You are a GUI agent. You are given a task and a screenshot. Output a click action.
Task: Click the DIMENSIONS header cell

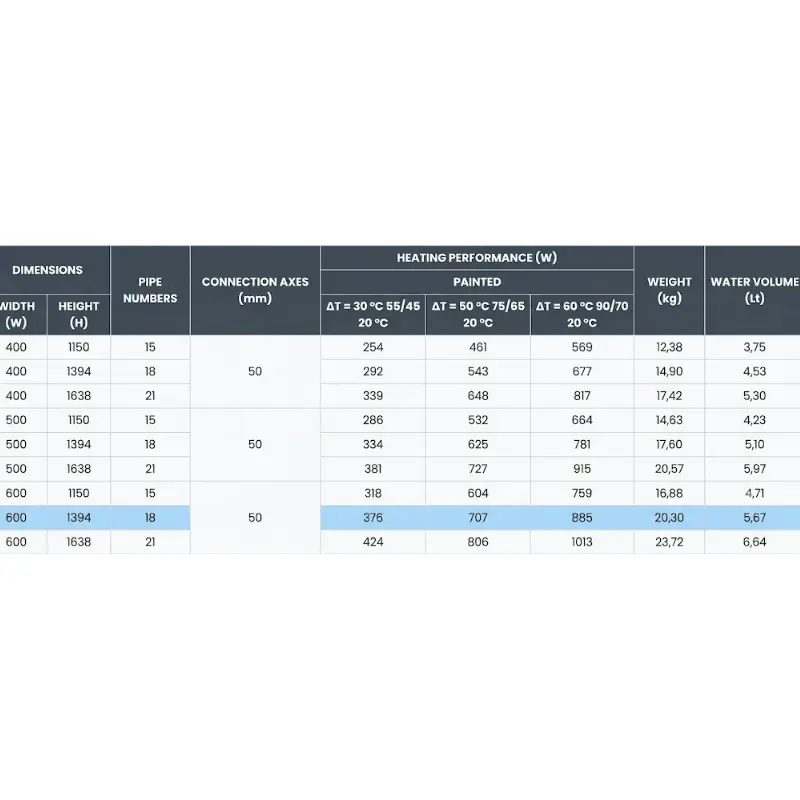(47, 270)
